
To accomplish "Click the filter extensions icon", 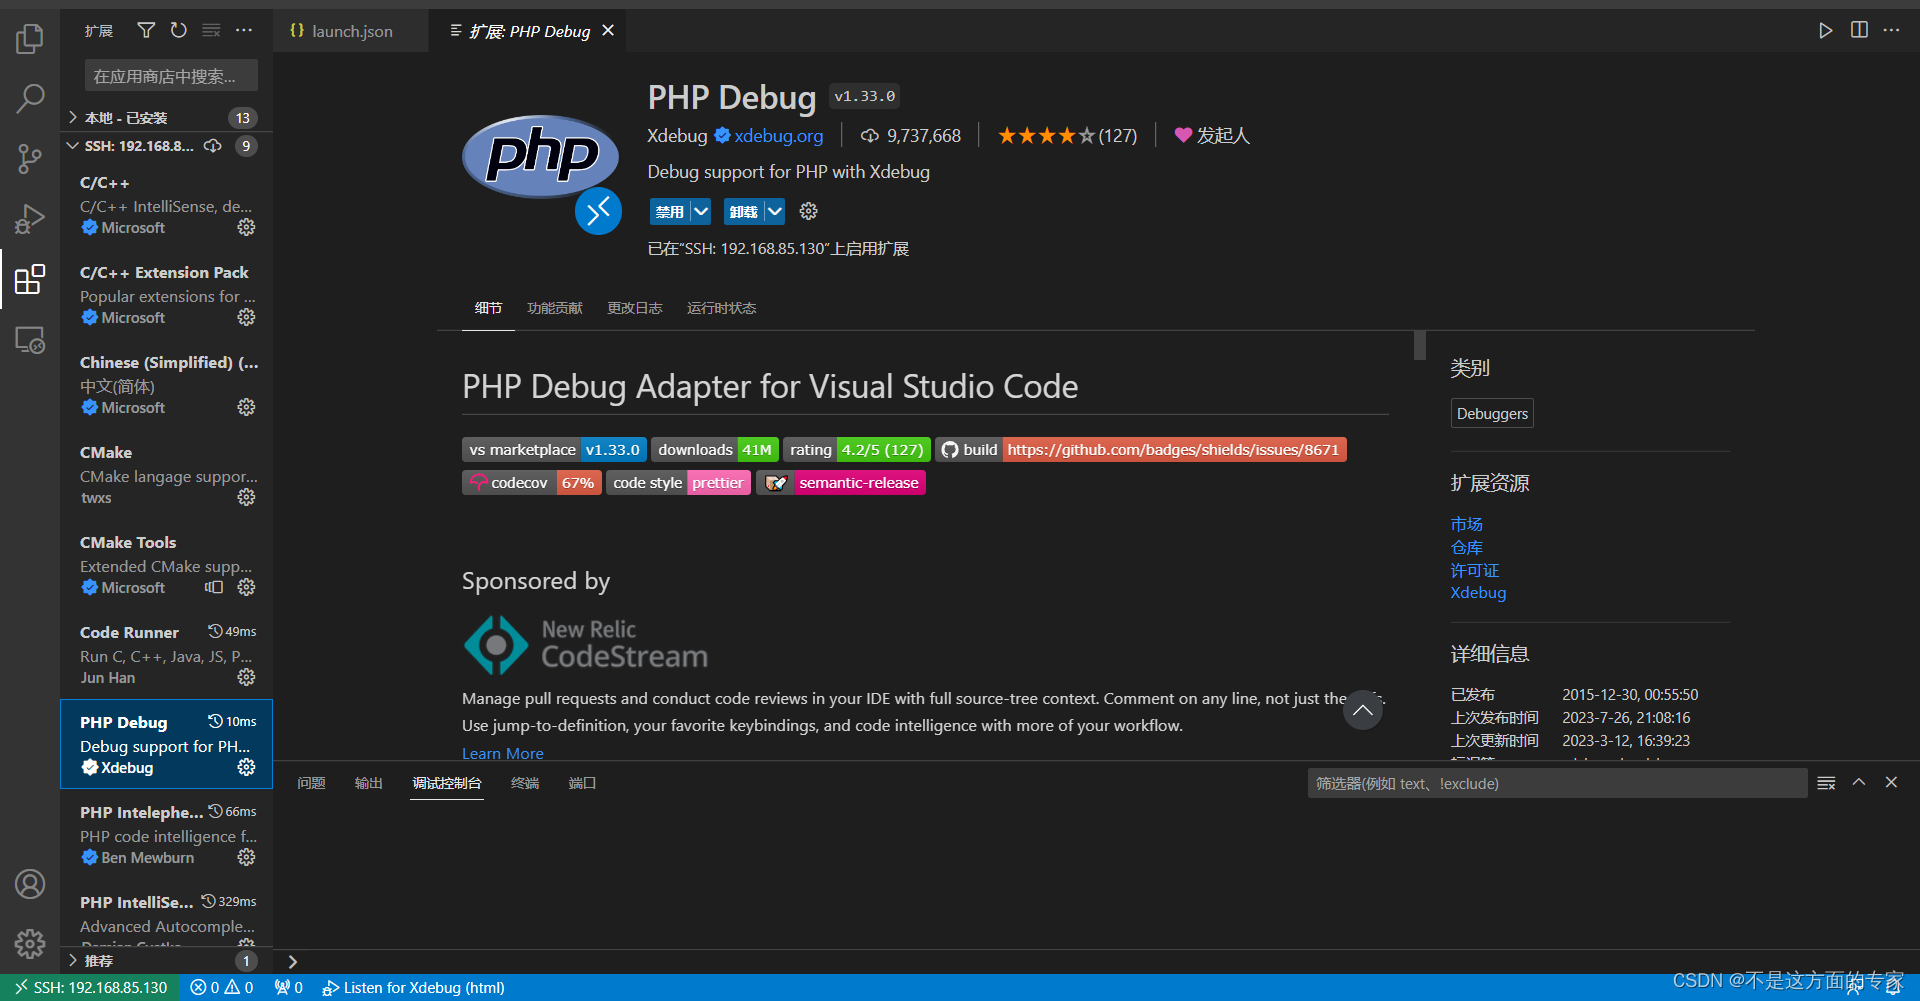I will (146, 30).
